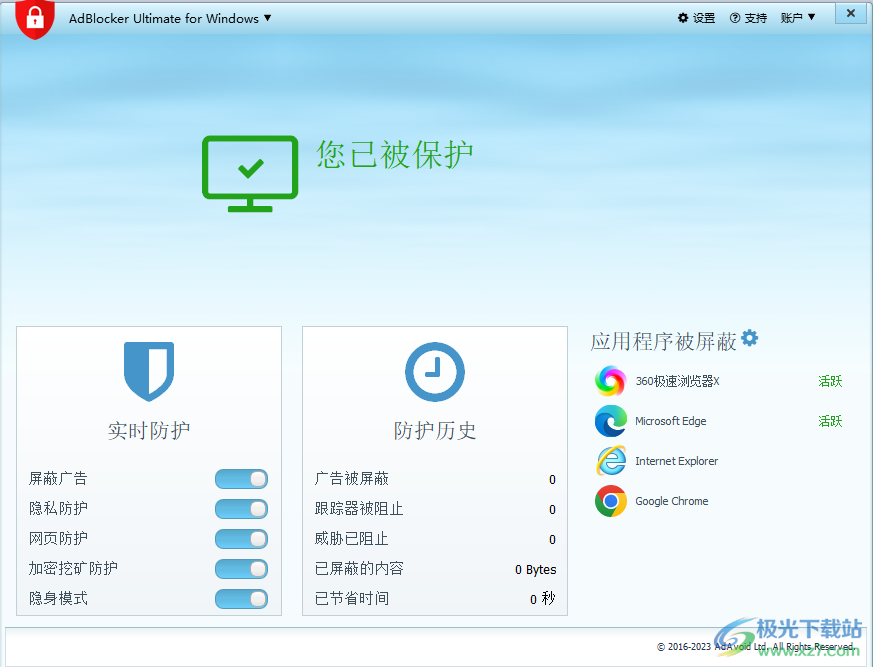The image size is (873, 667).
Task: Expand the AdBlocker Ultimate title dropdown
Action: [x=266, y=18]
